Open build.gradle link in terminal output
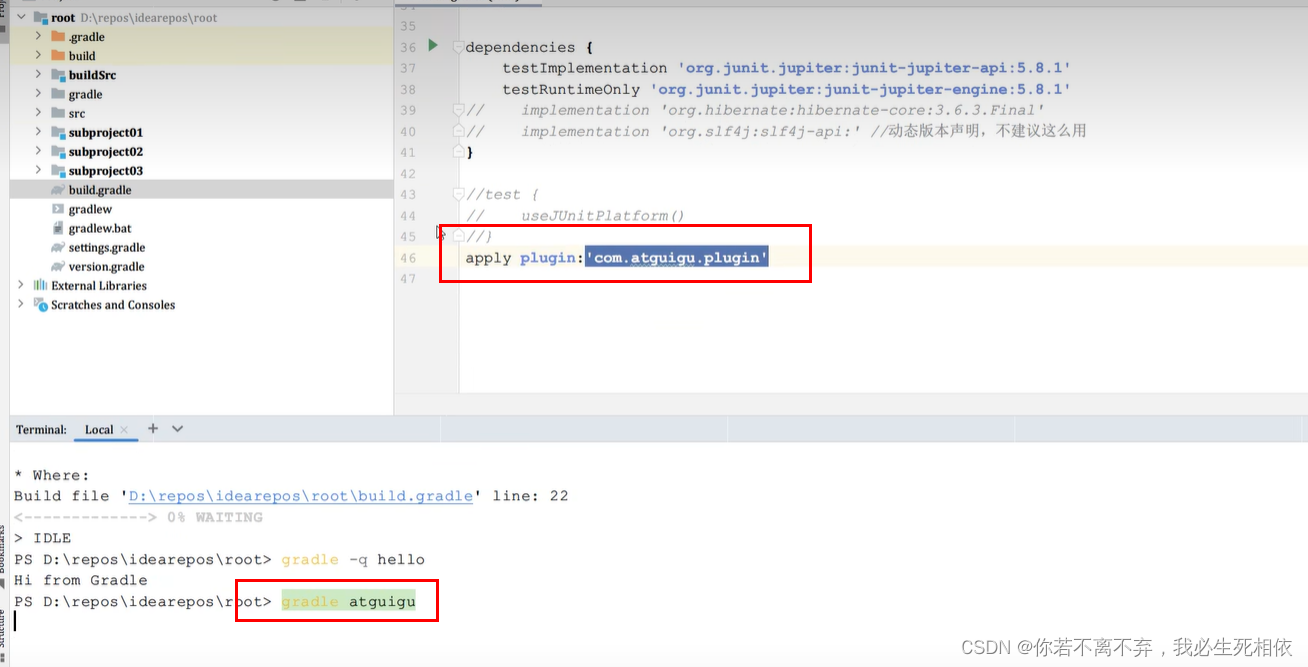The height and width of the screenshot is (667, 1308). (x=301, y=496)
